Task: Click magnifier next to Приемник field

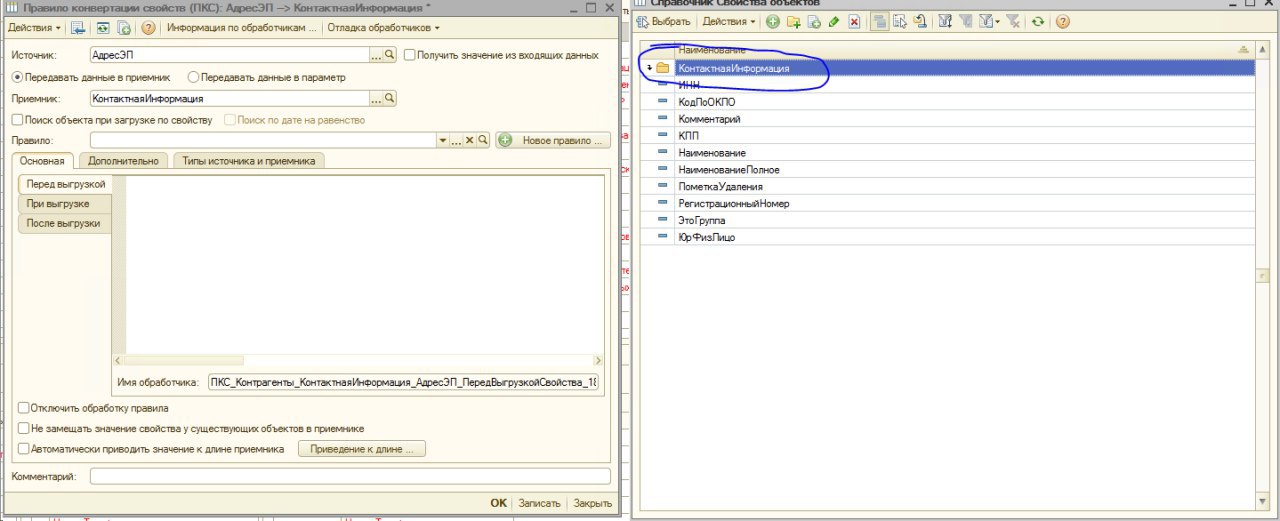Action: pyautogui.click(x=390, y=98)
